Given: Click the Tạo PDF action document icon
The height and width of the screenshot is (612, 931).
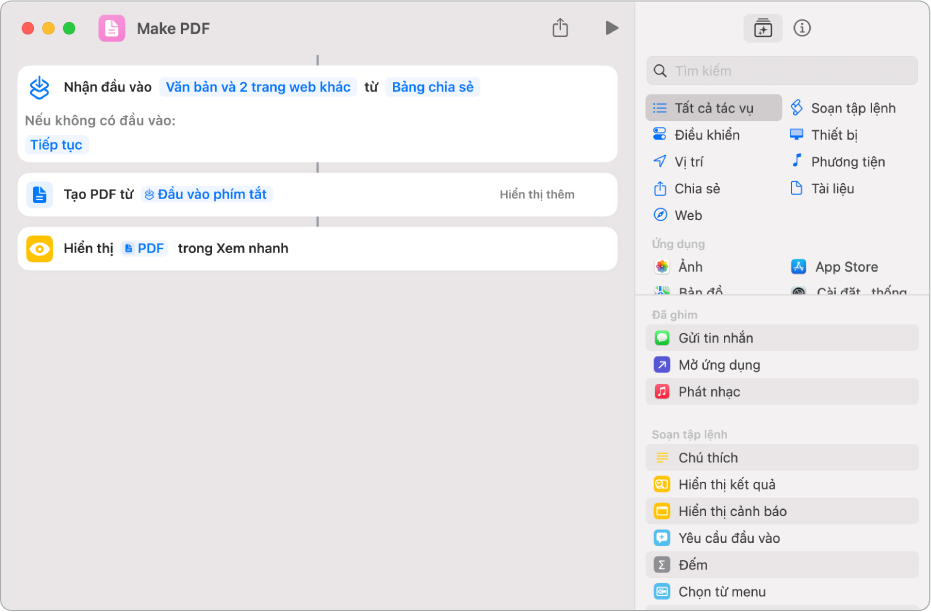Looking at the screenshot, I should point(40,195).
